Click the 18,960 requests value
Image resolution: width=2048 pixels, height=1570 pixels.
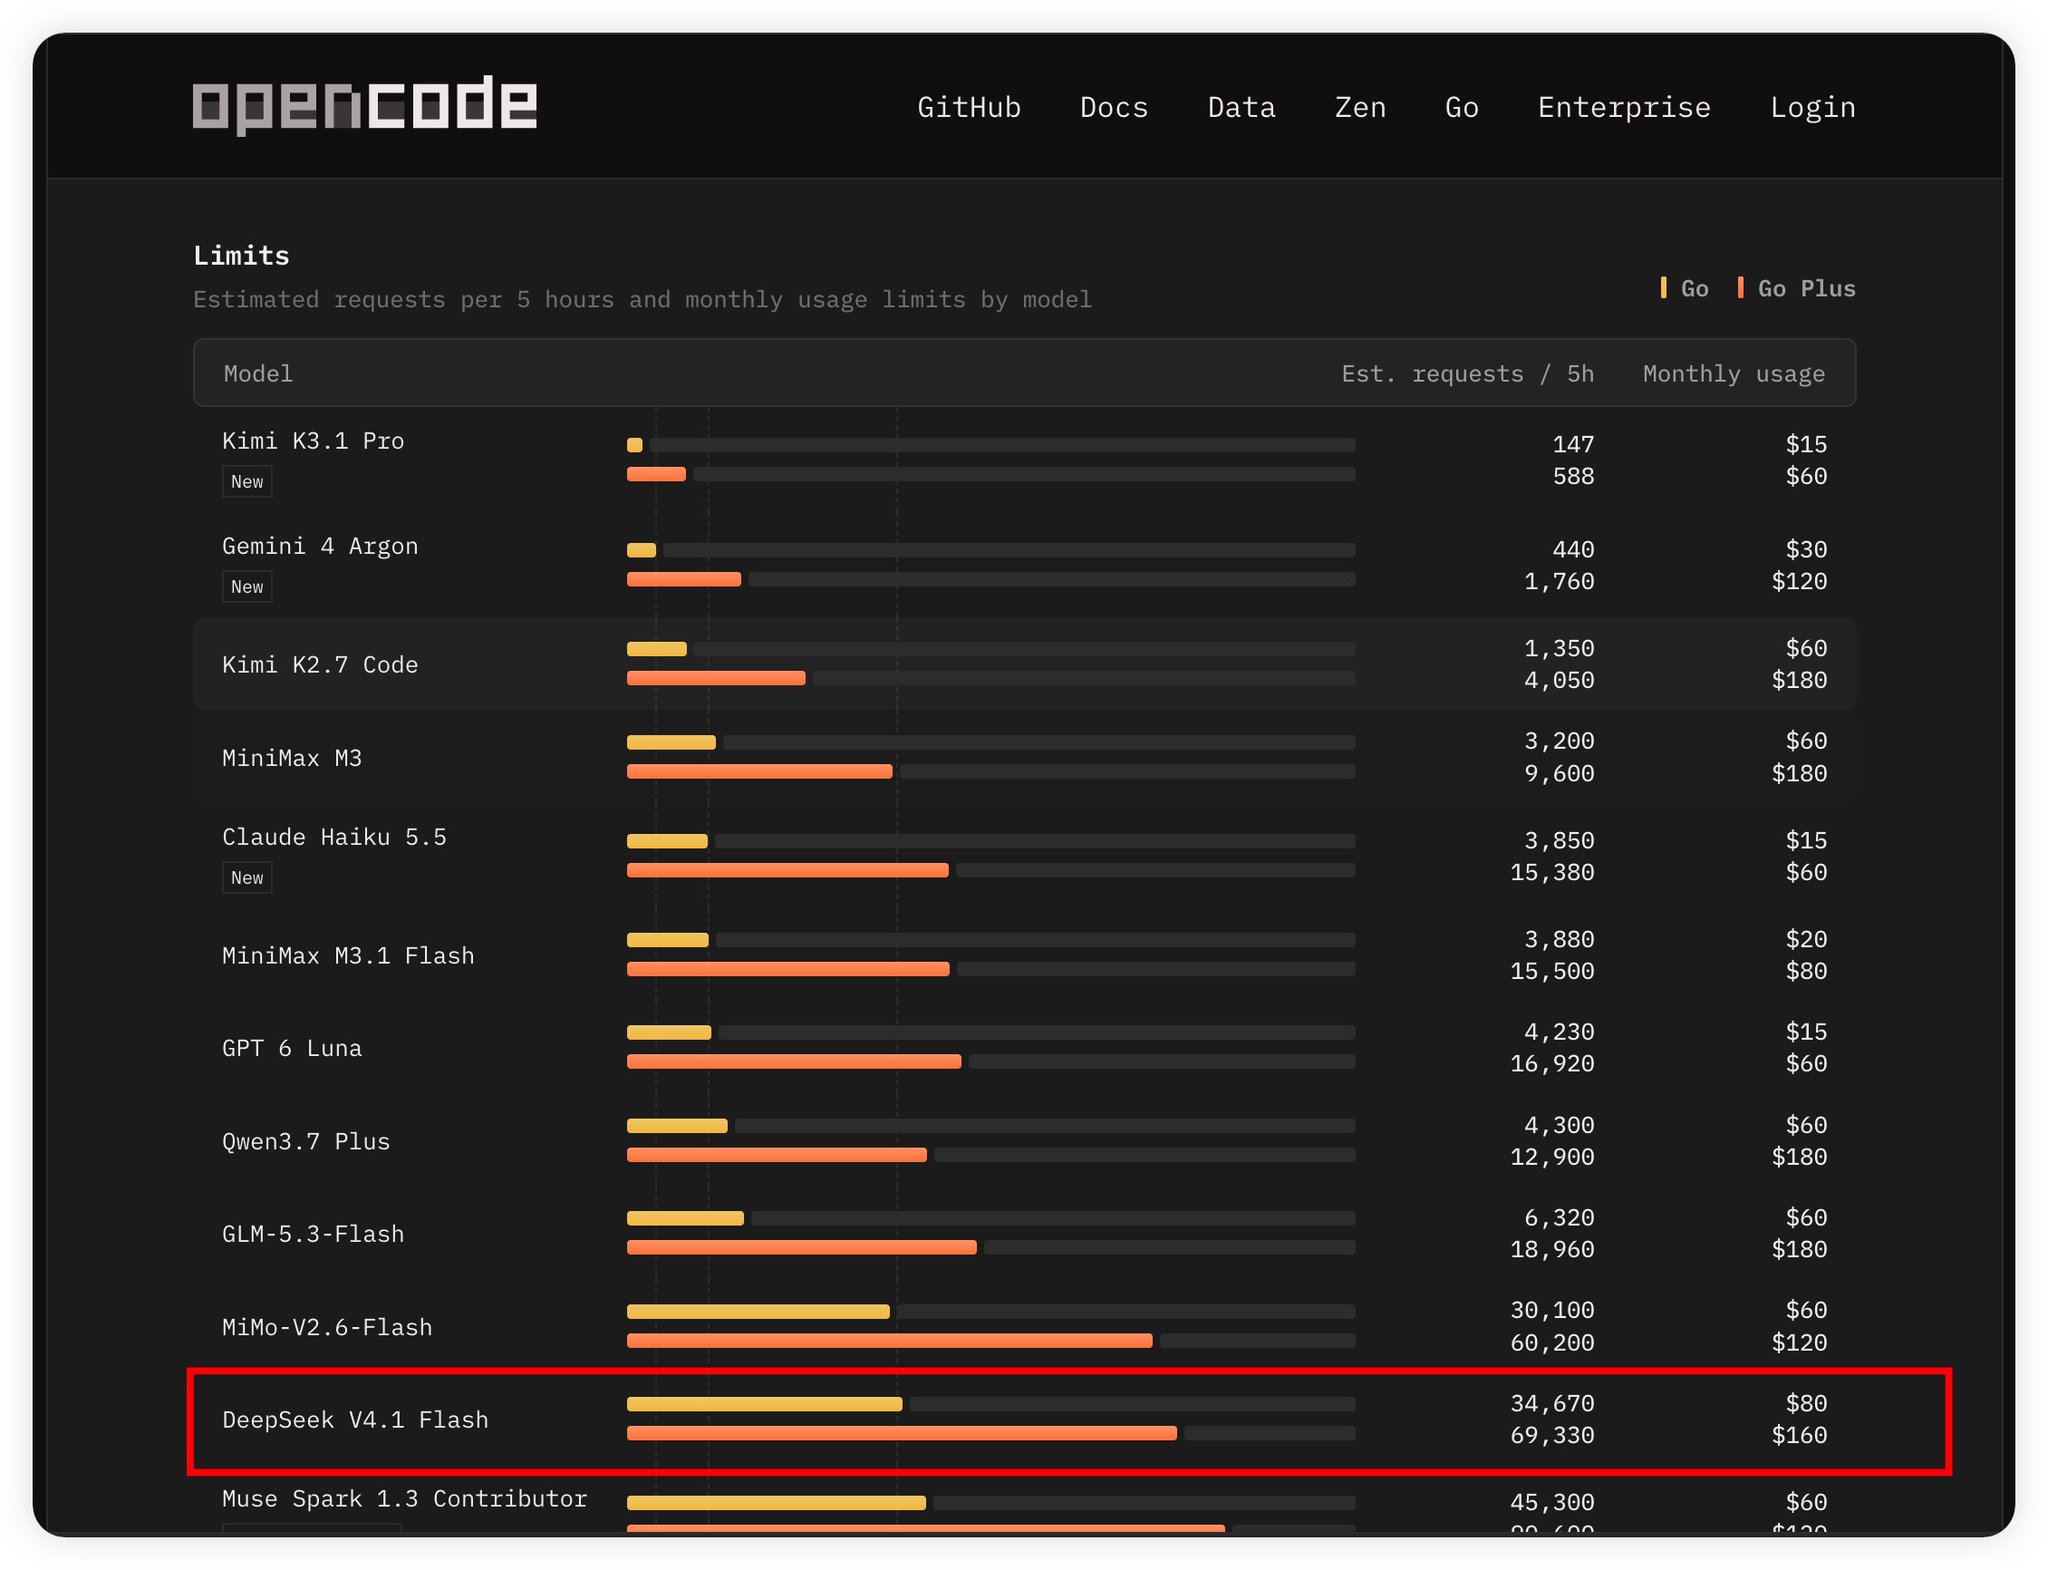tap(1552, 1249)
